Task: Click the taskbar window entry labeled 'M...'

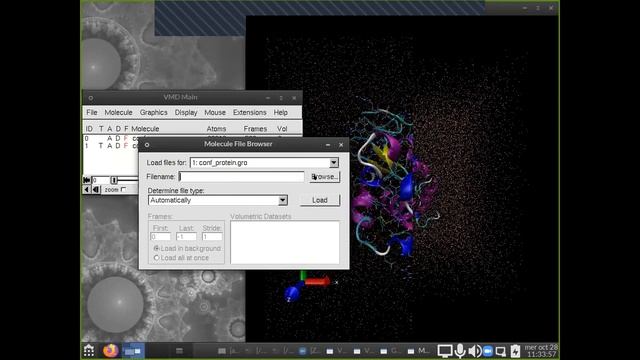Action: (418, 351)
